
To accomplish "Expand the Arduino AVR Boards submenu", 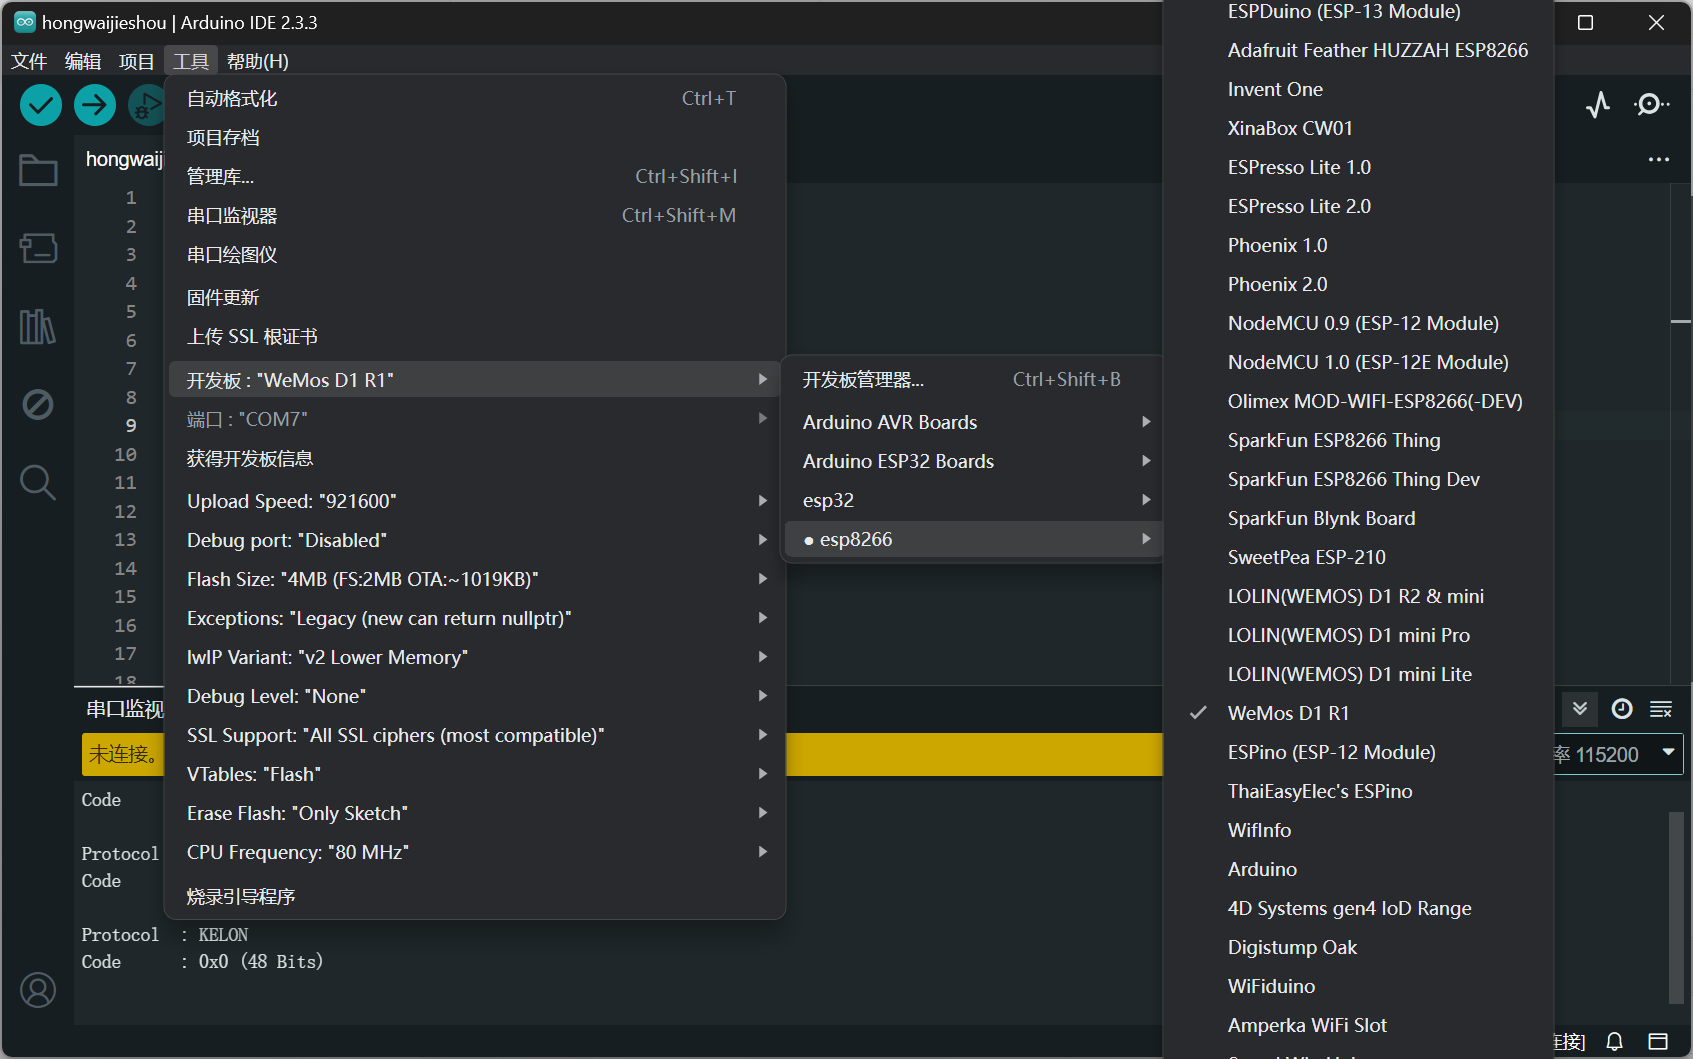I will pos(974,422).
